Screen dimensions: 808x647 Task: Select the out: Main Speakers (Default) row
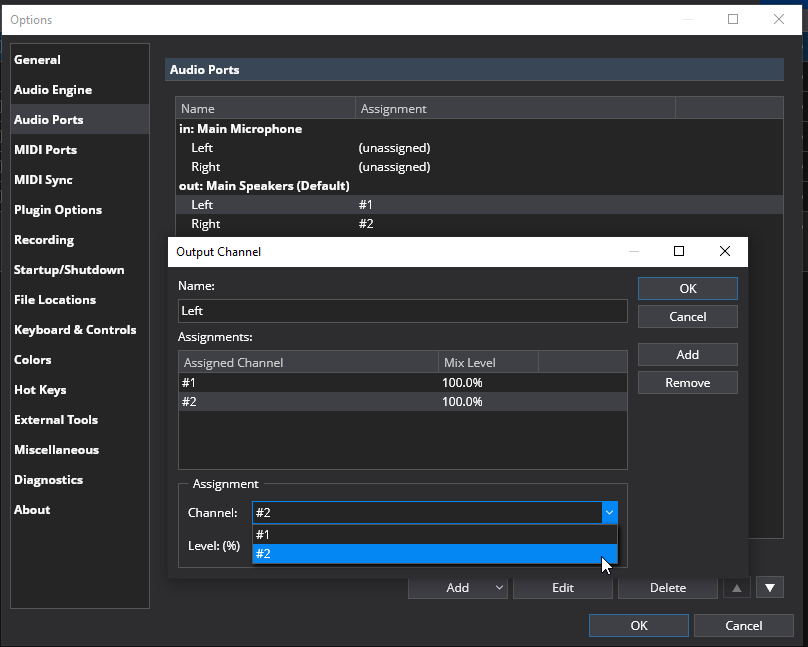point(479,186)
